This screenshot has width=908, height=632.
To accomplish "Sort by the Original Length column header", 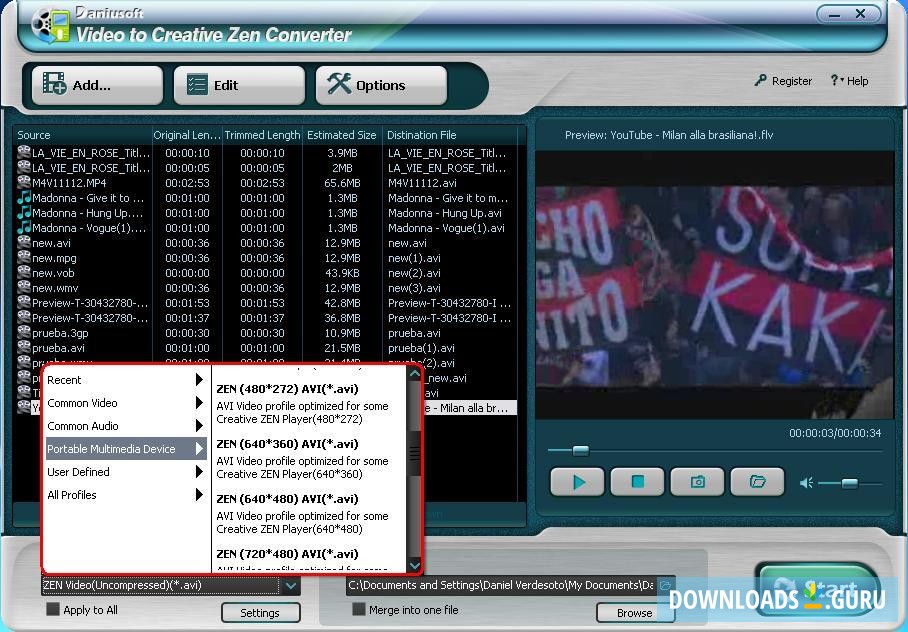I will click(187, 135).
